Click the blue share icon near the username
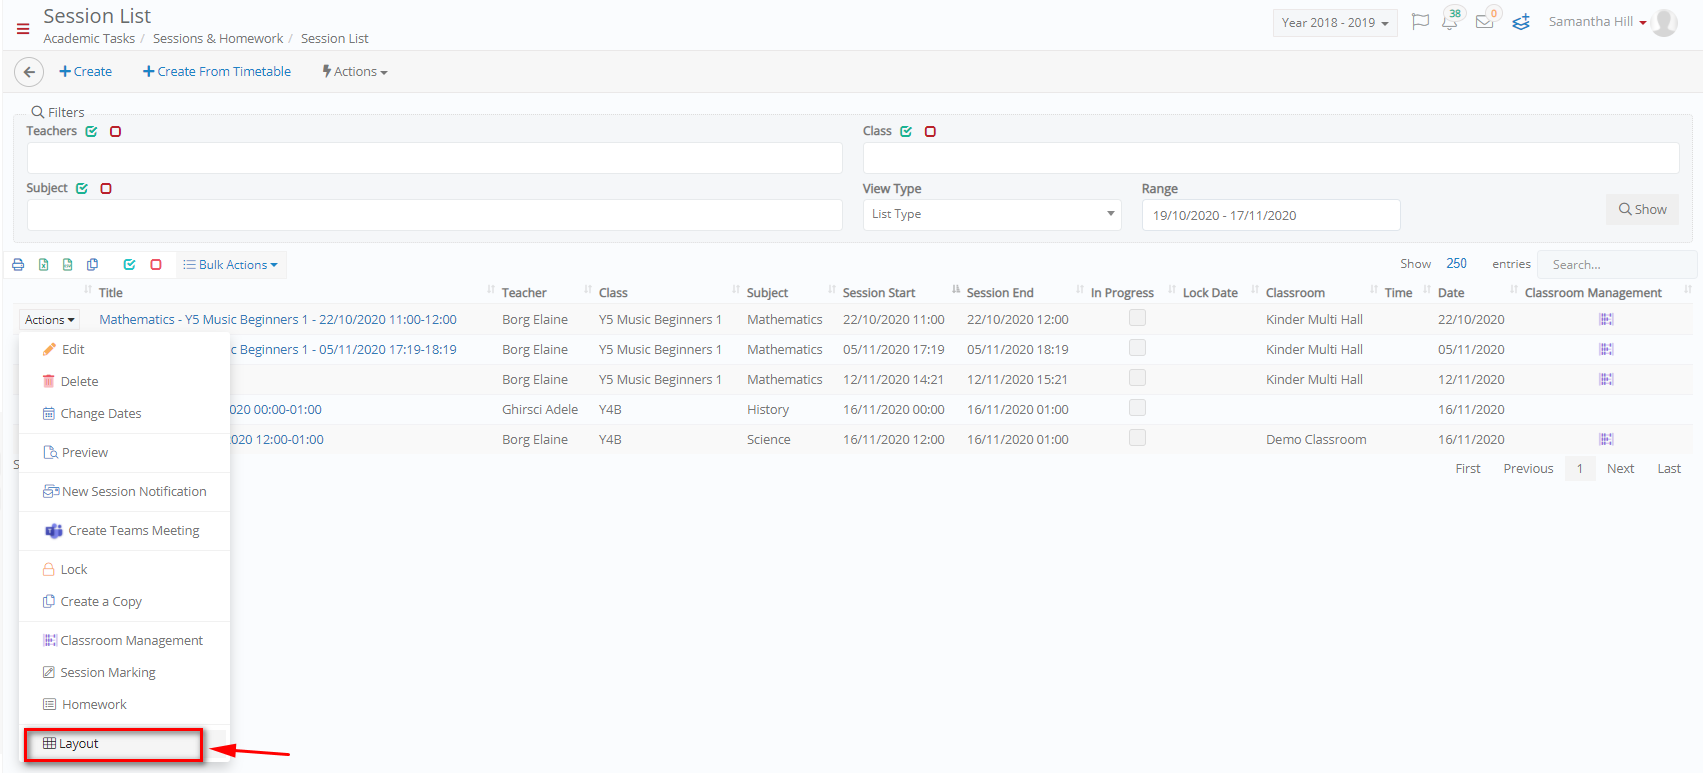Image resolution: width=1703 pixels, height=773 pixels. [1521, 22]
